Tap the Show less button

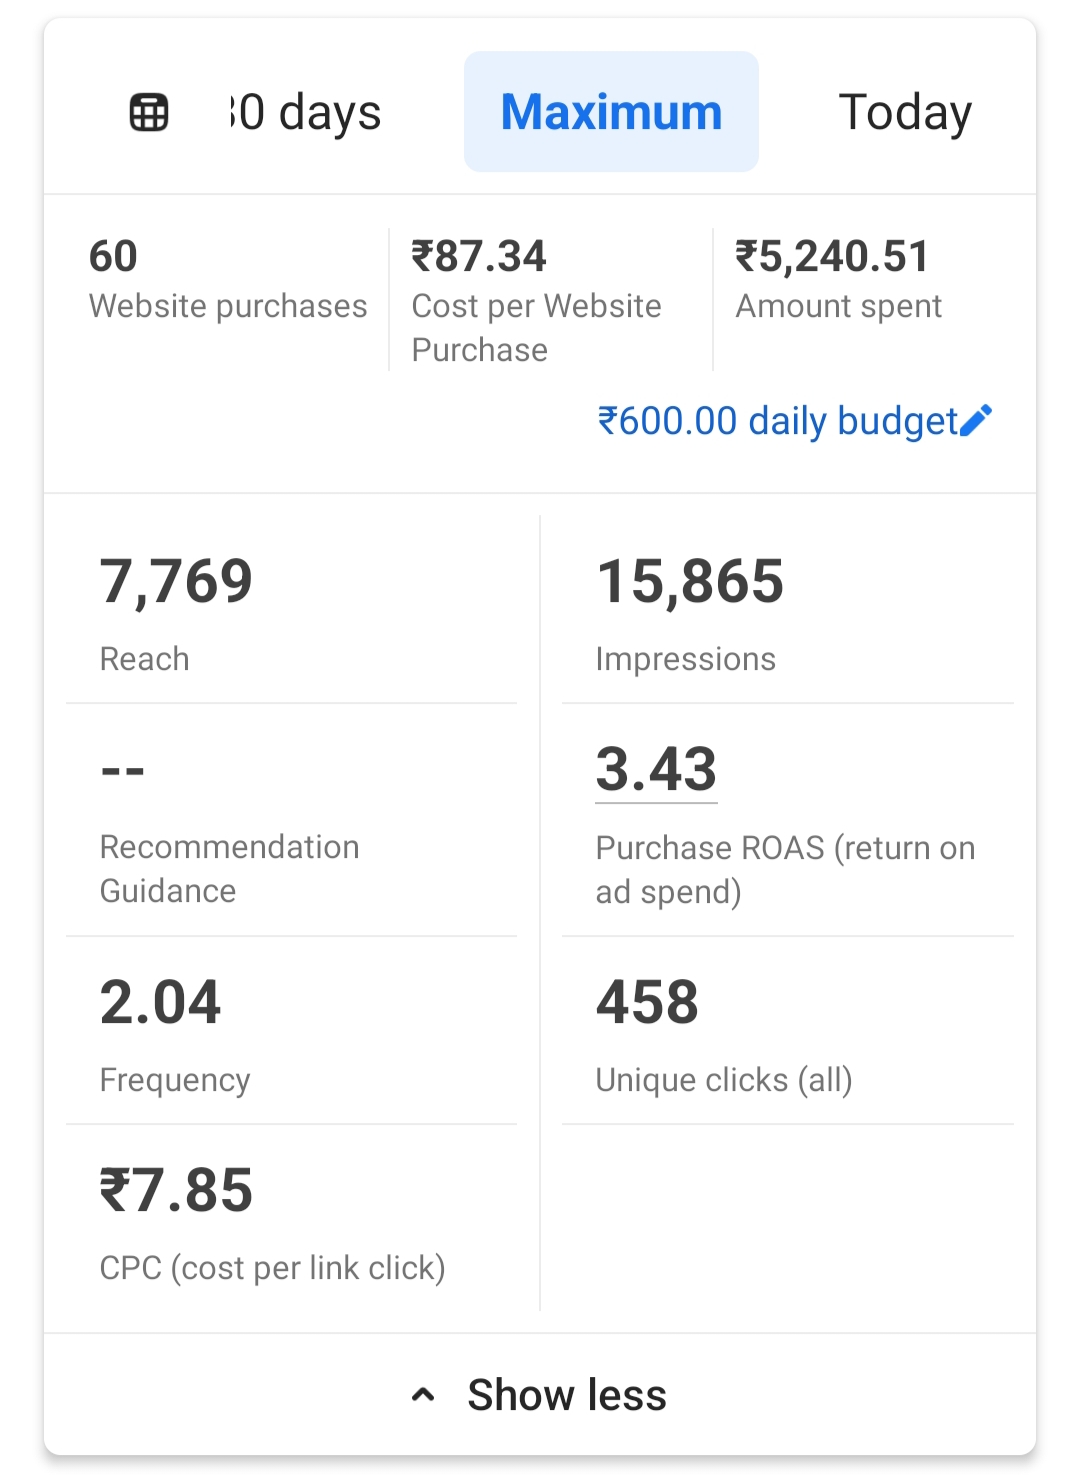(566, 1395)
